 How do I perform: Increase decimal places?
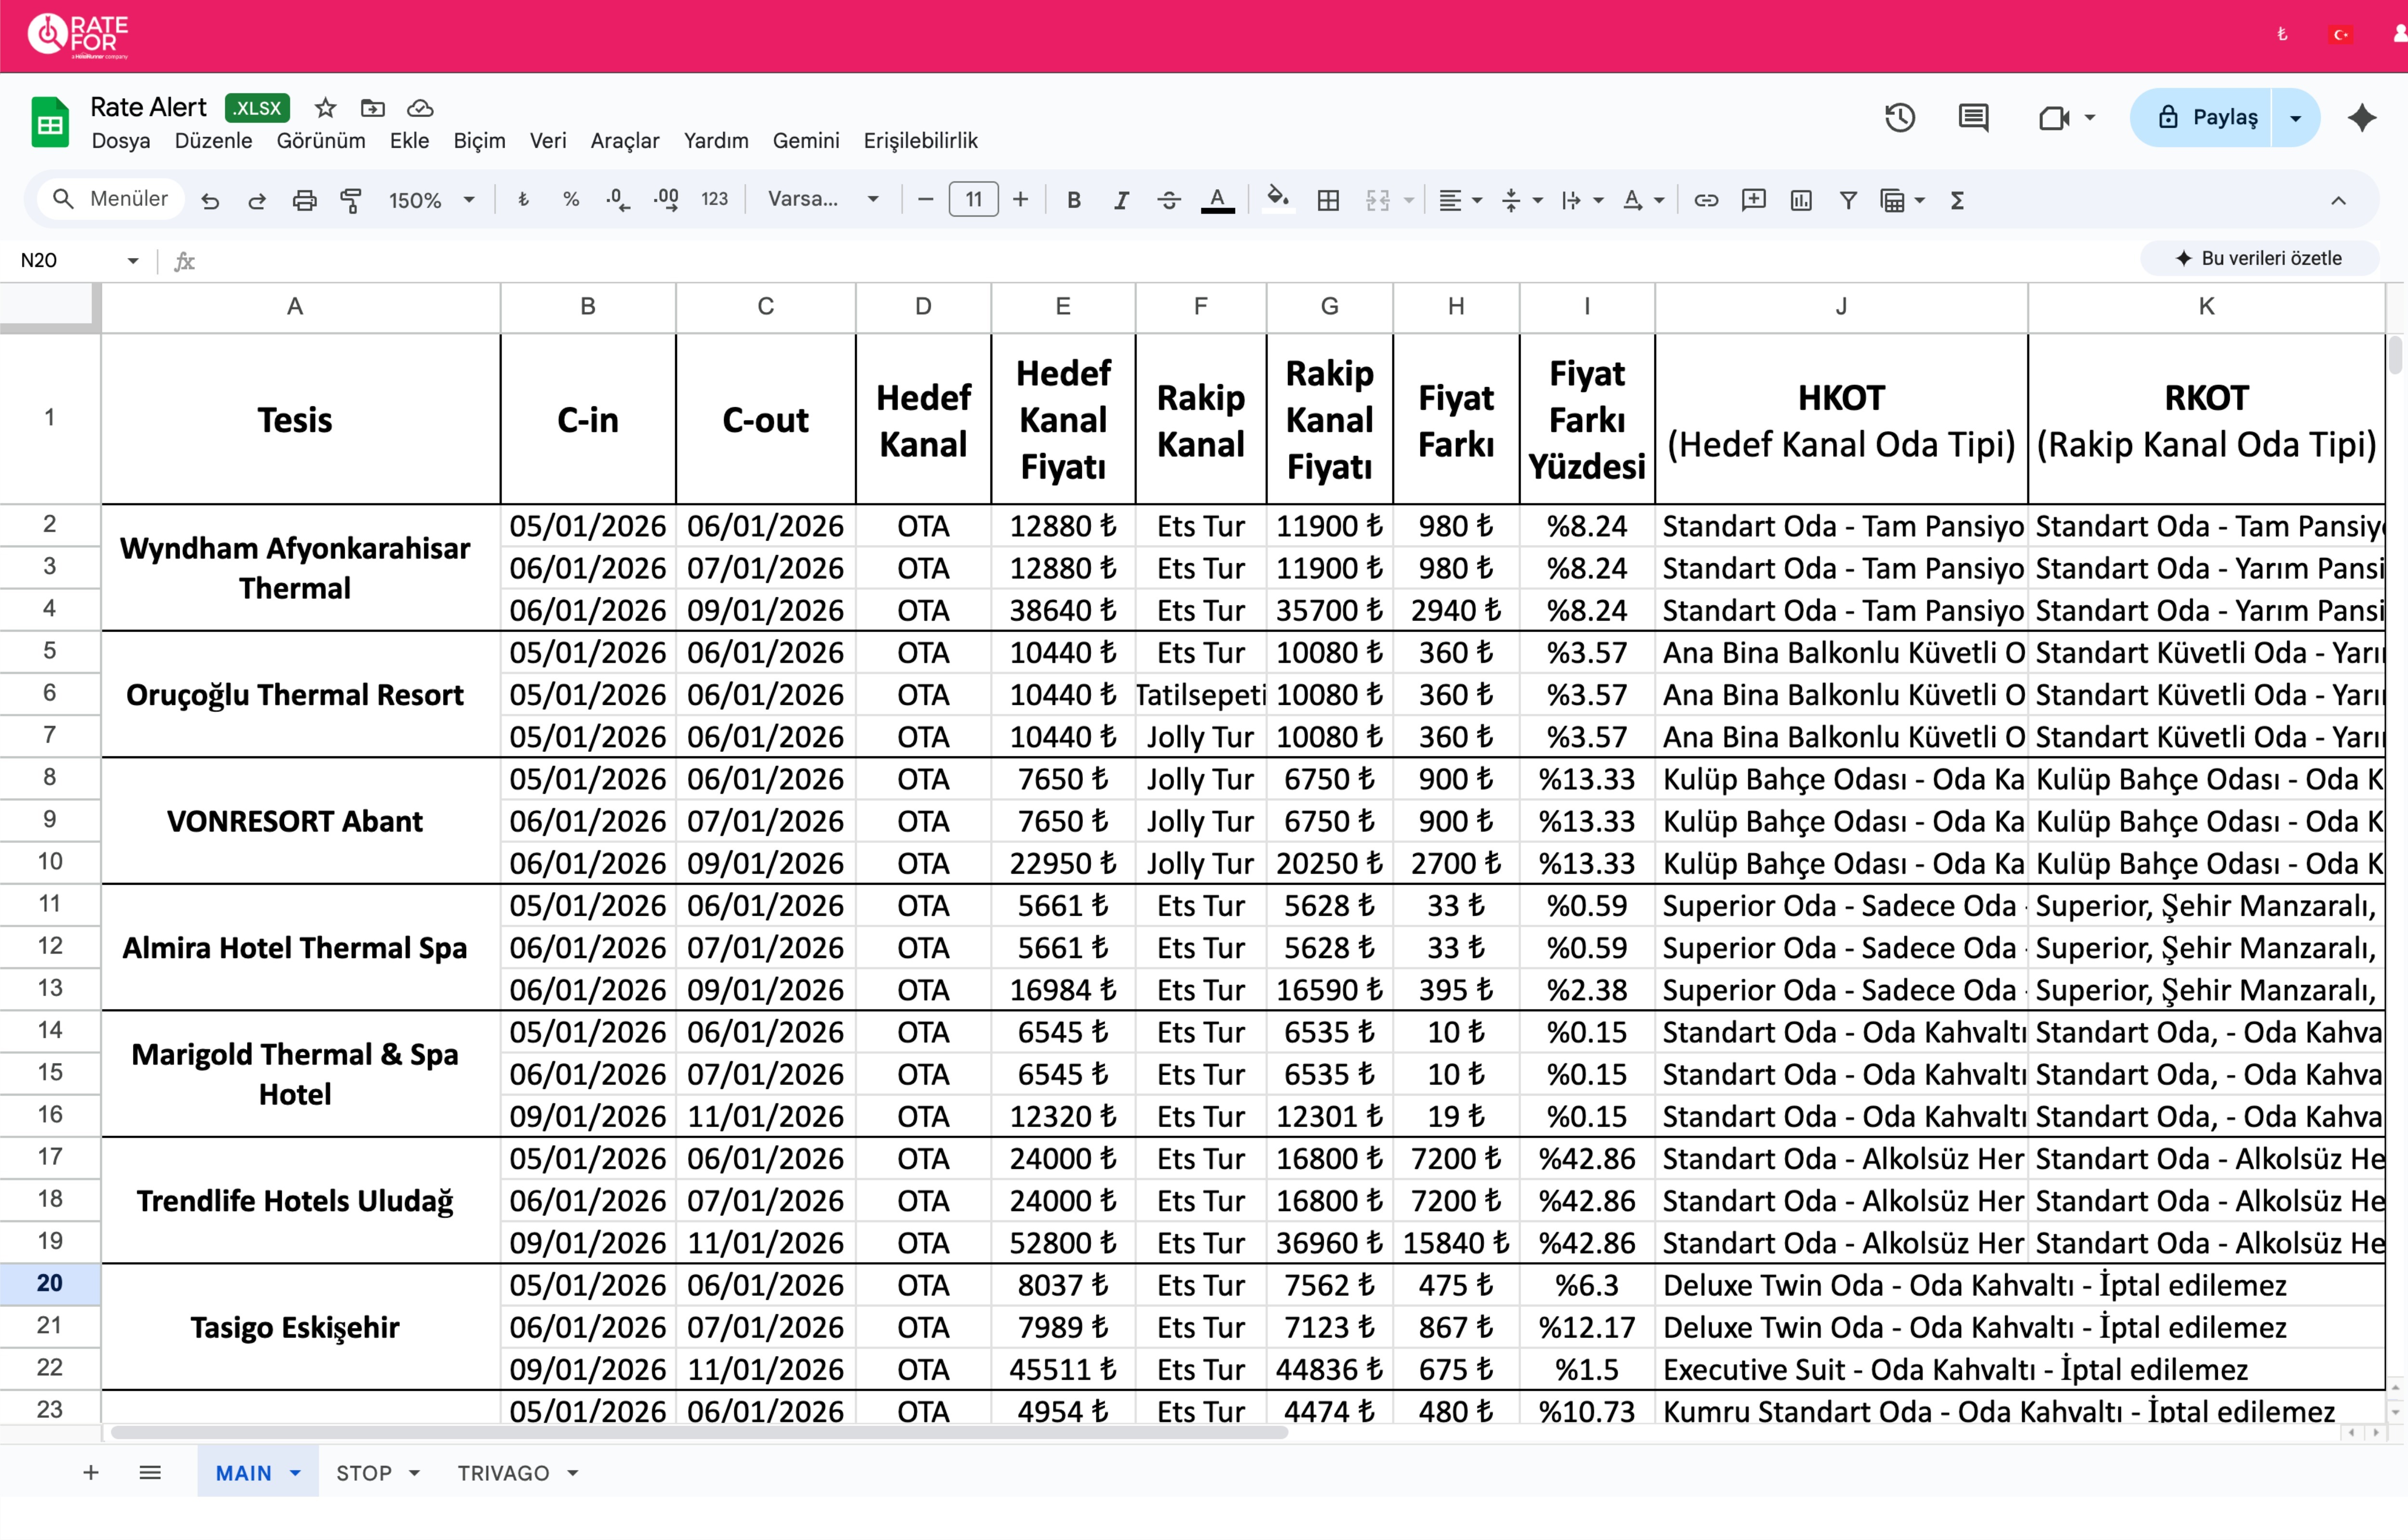[x=666, y=200]
